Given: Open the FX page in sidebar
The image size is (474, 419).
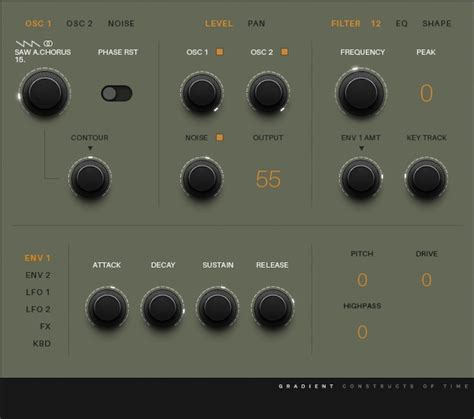Looking at the screenshot, I should (x=45, y=326).
